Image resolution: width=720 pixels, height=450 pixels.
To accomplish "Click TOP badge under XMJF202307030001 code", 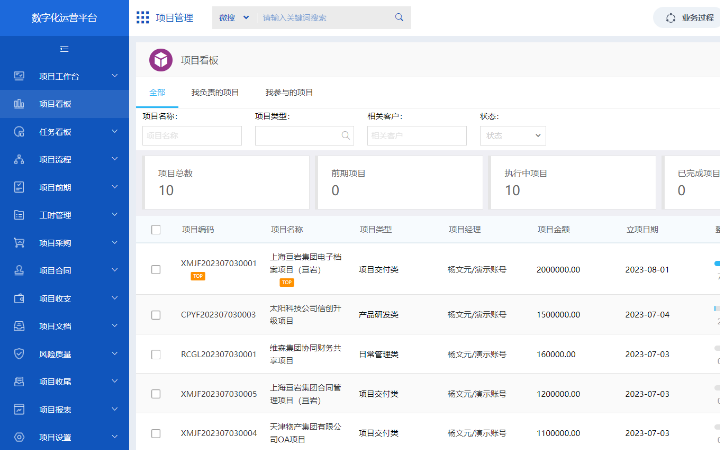I will [198, 276].
